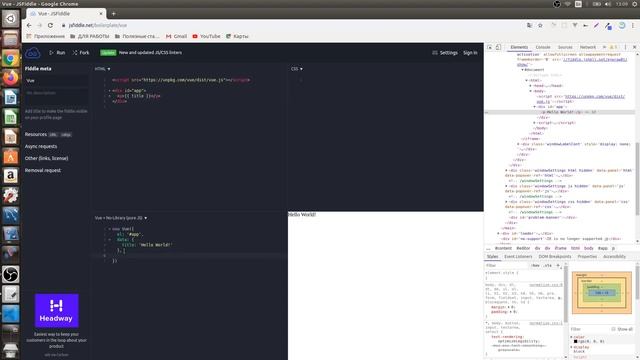Fork the current fiddle
The width and height of the screenshot is (640, 360).
(81, 53)
